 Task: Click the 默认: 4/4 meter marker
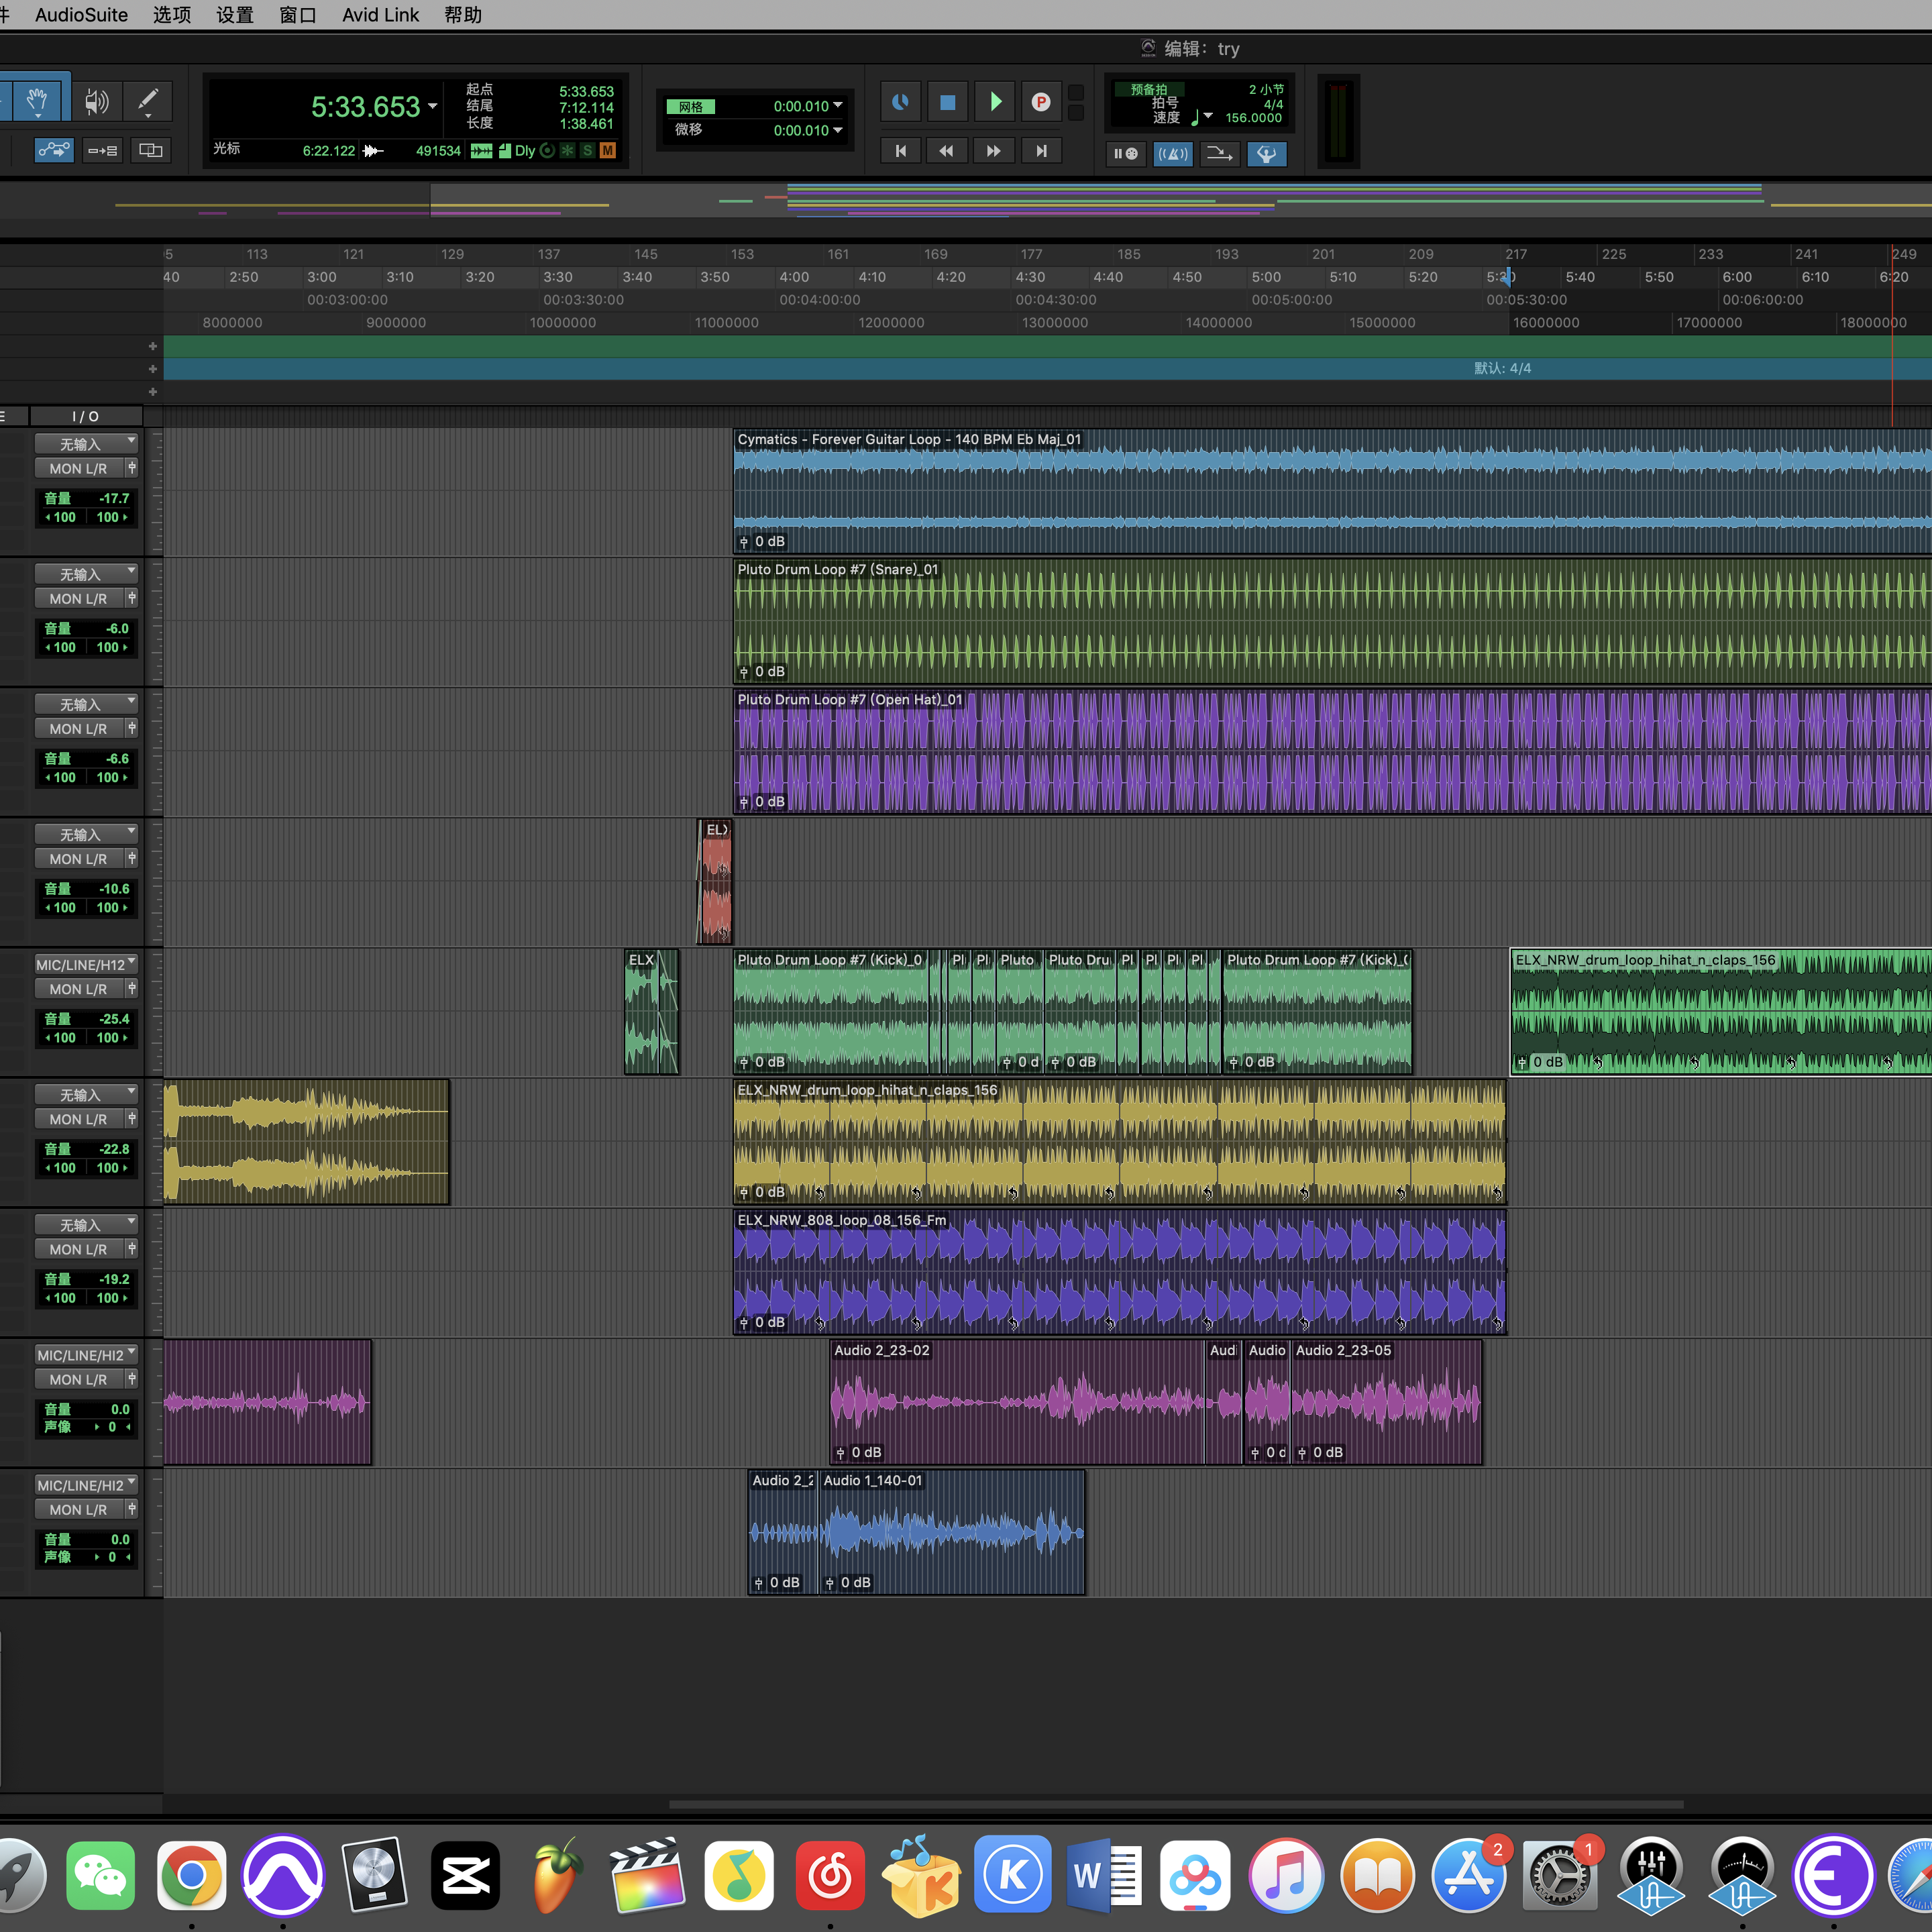(x=1502, y=368)
